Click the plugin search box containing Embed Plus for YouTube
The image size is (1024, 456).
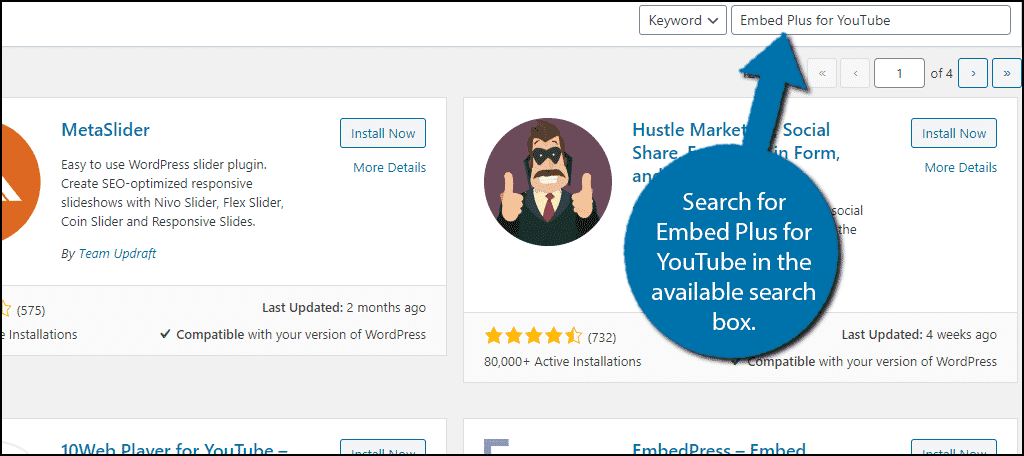click(871, 20)
